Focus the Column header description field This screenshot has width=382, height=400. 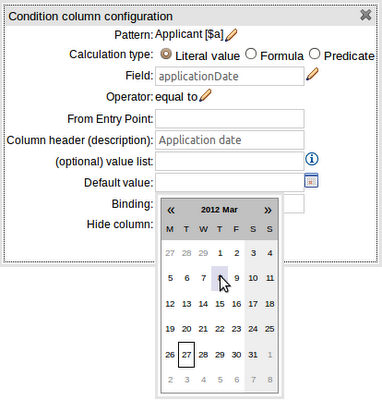230,140
